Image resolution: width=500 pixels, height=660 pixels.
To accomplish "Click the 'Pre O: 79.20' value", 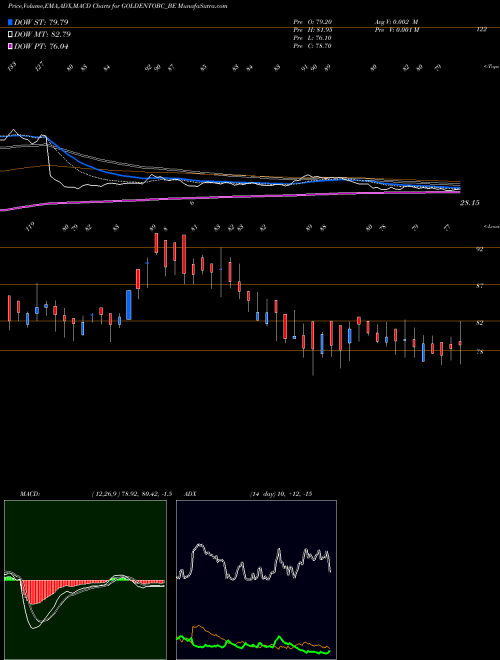I will pyautogui.click(x=312, y=22).
